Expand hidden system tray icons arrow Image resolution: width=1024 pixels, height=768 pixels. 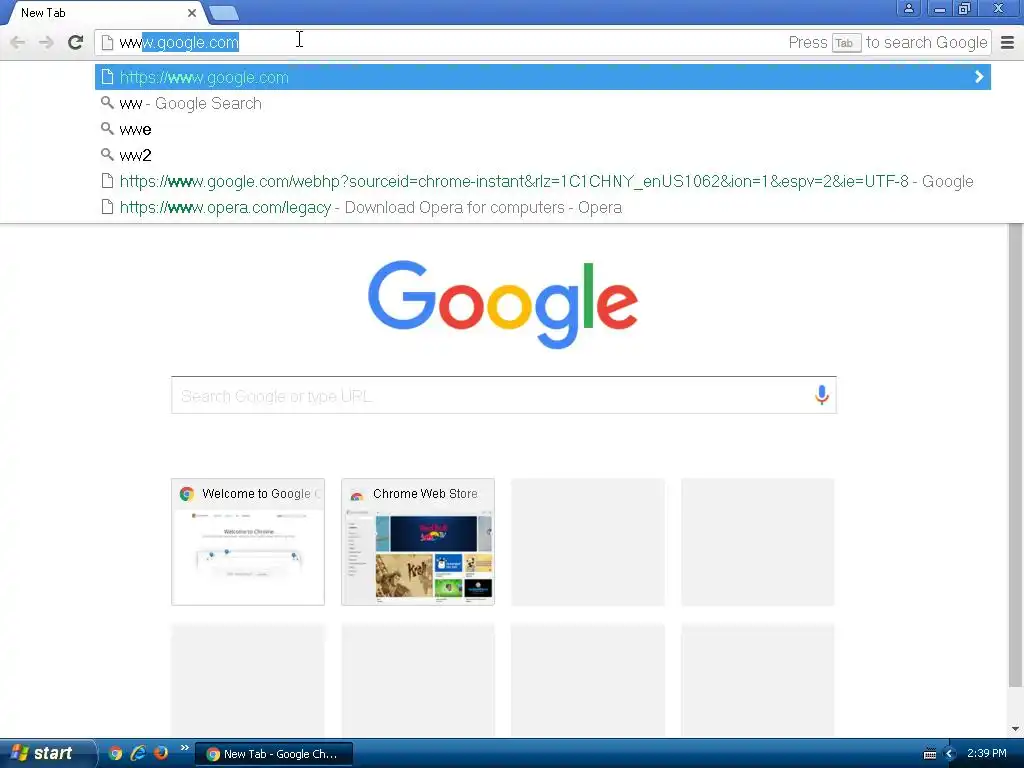click(950, 754)
